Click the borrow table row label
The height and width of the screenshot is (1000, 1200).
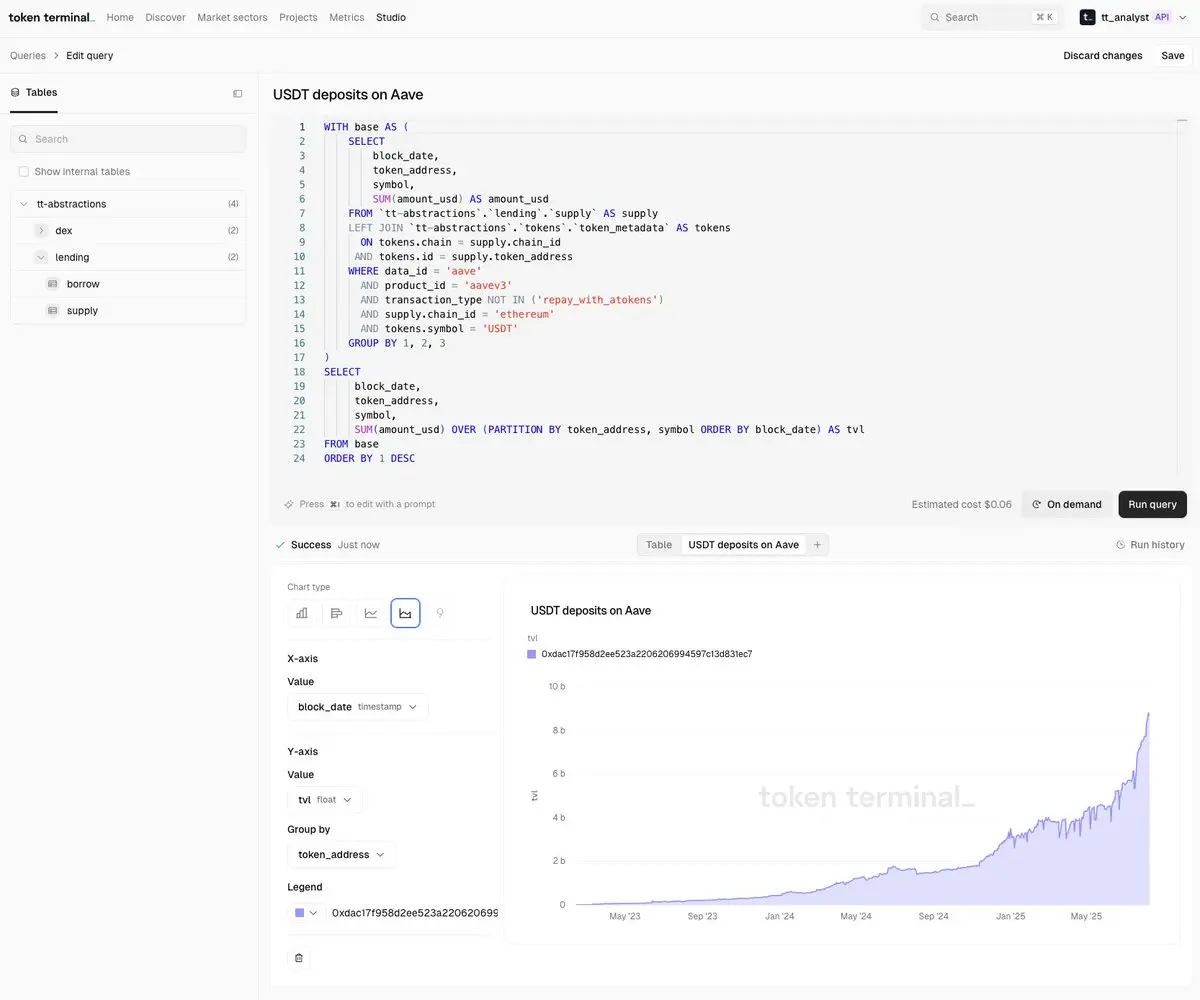83,284
